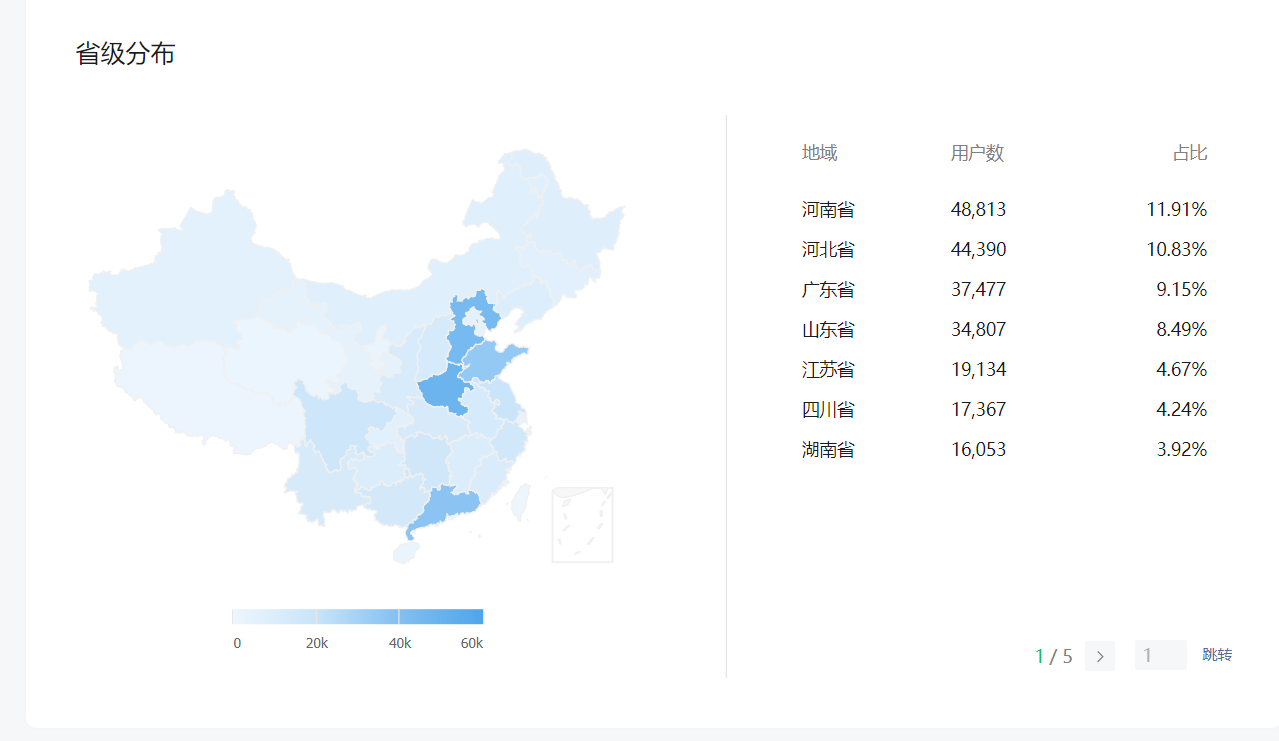Click the next page arrow in pagination
The height and width of the screenshot is (741, 1279).
[x=1099, y=656]
